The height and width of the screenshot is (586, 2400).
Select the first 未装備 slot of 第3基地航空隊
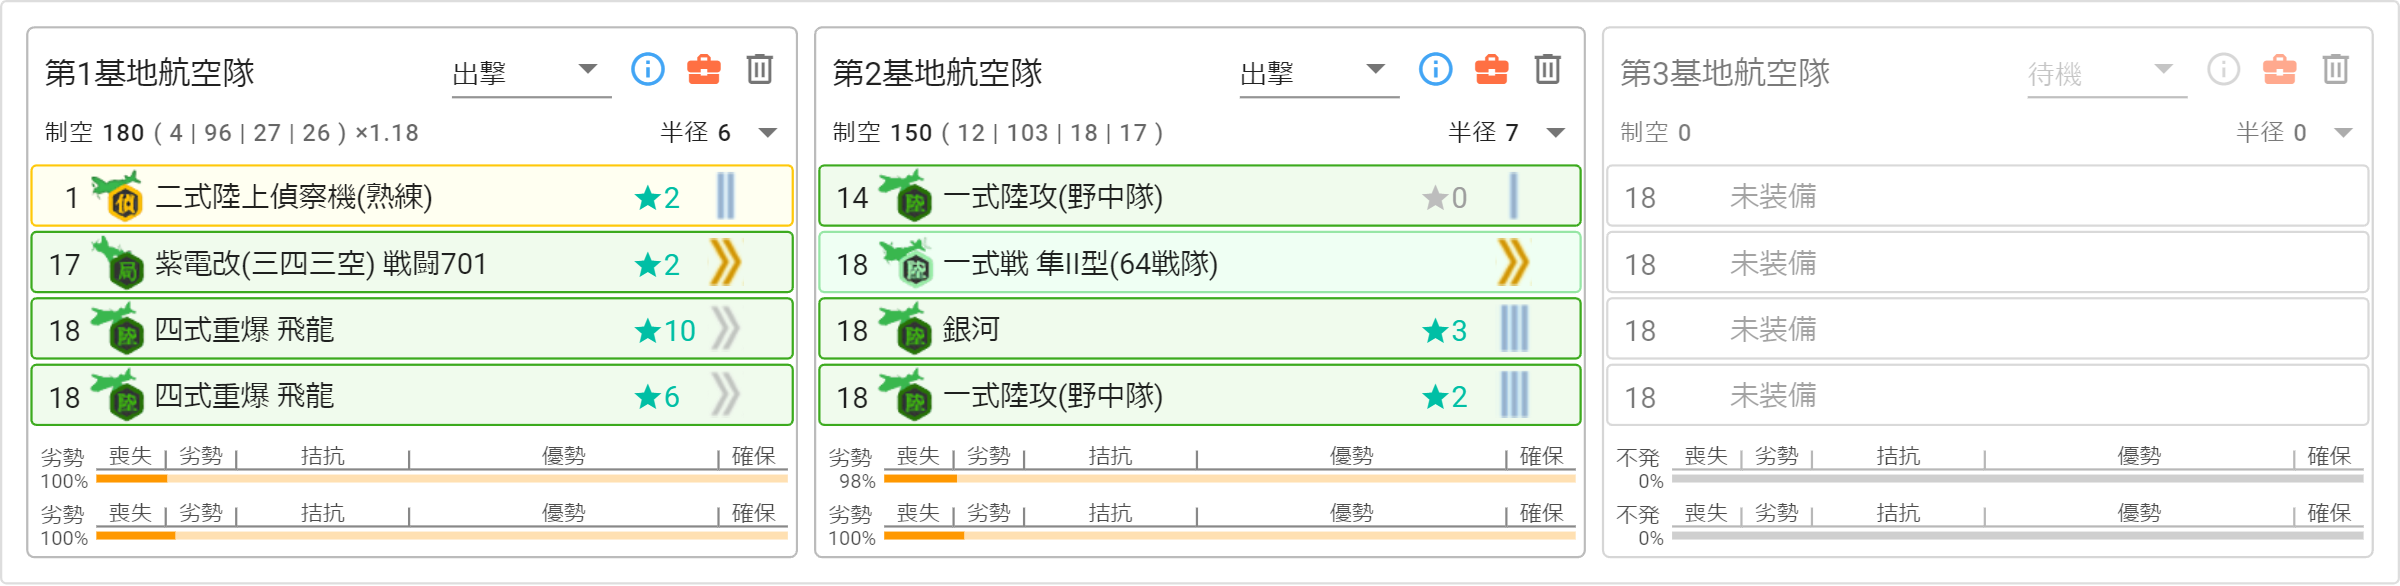point(1988,196)
